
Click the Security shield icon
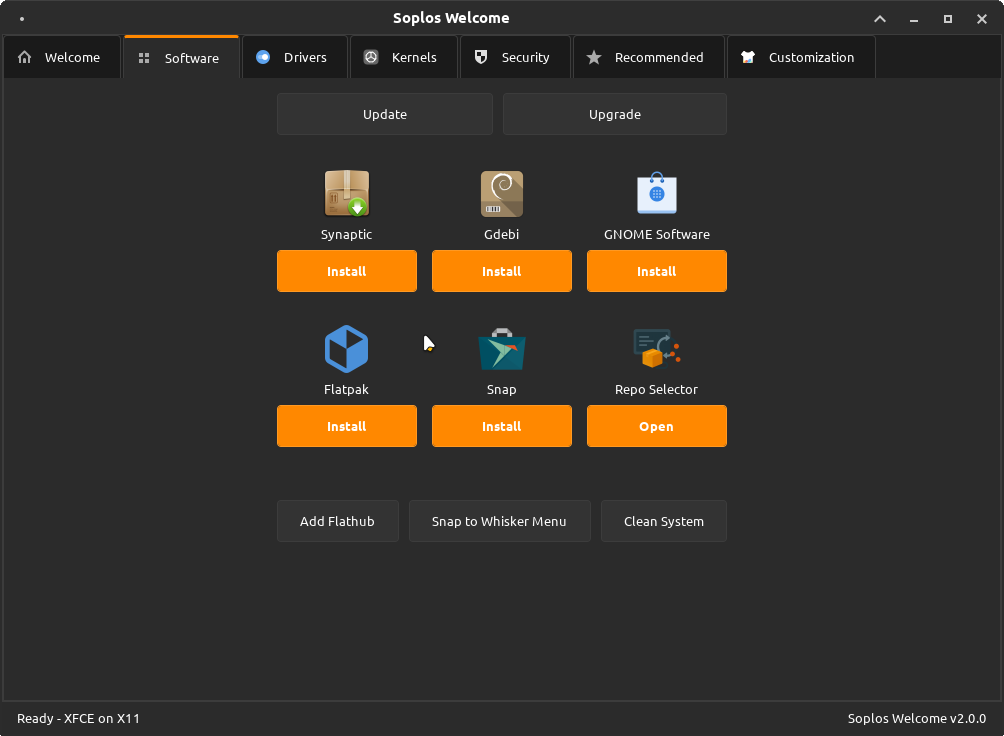(x=481, y=57)
